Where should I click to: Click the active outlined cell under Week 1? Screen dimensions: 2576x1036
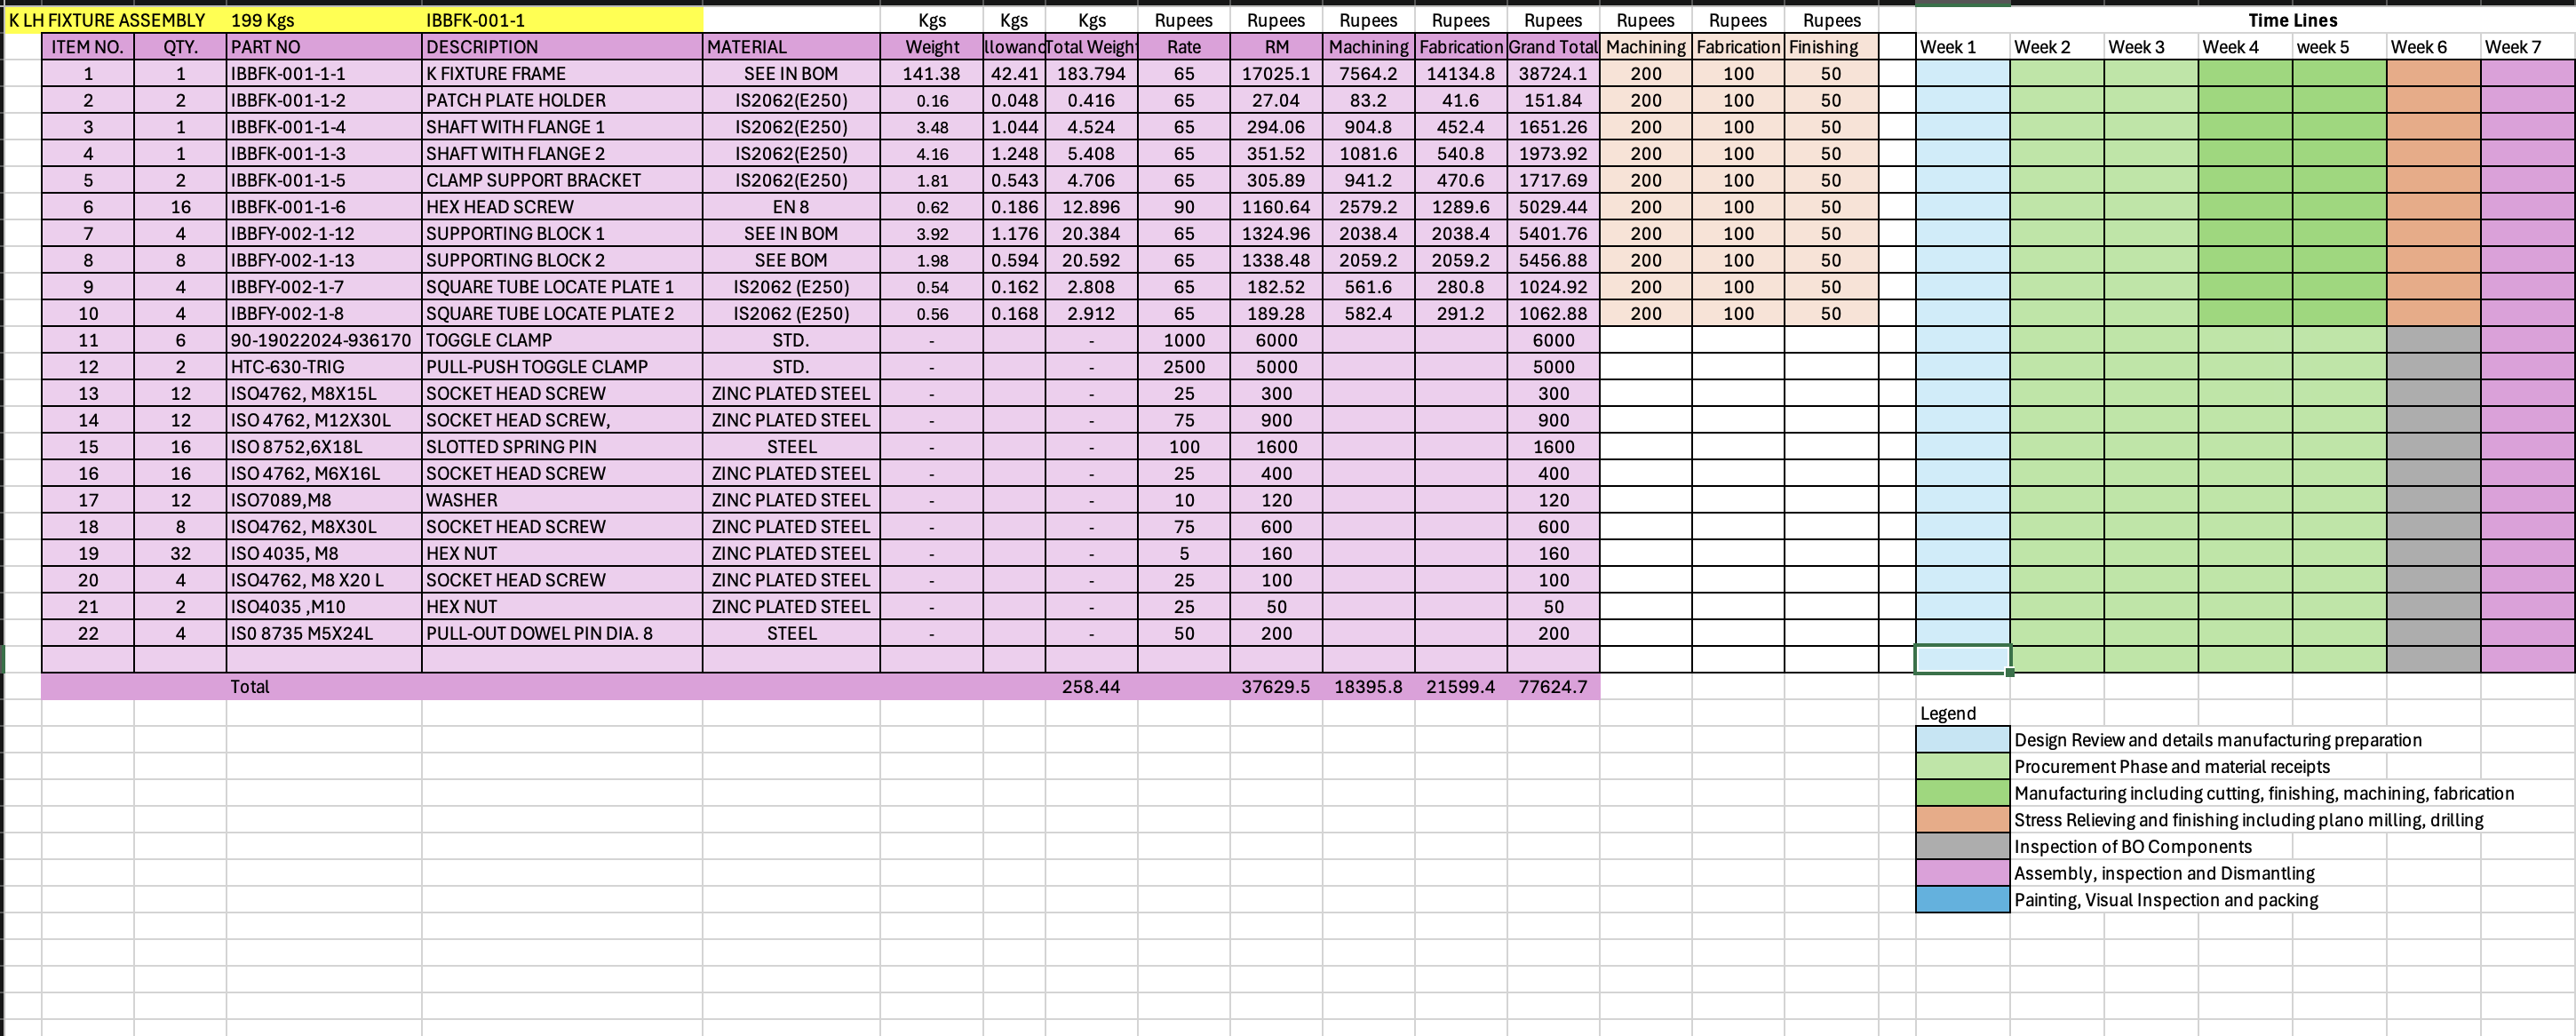coord(1962,660)
